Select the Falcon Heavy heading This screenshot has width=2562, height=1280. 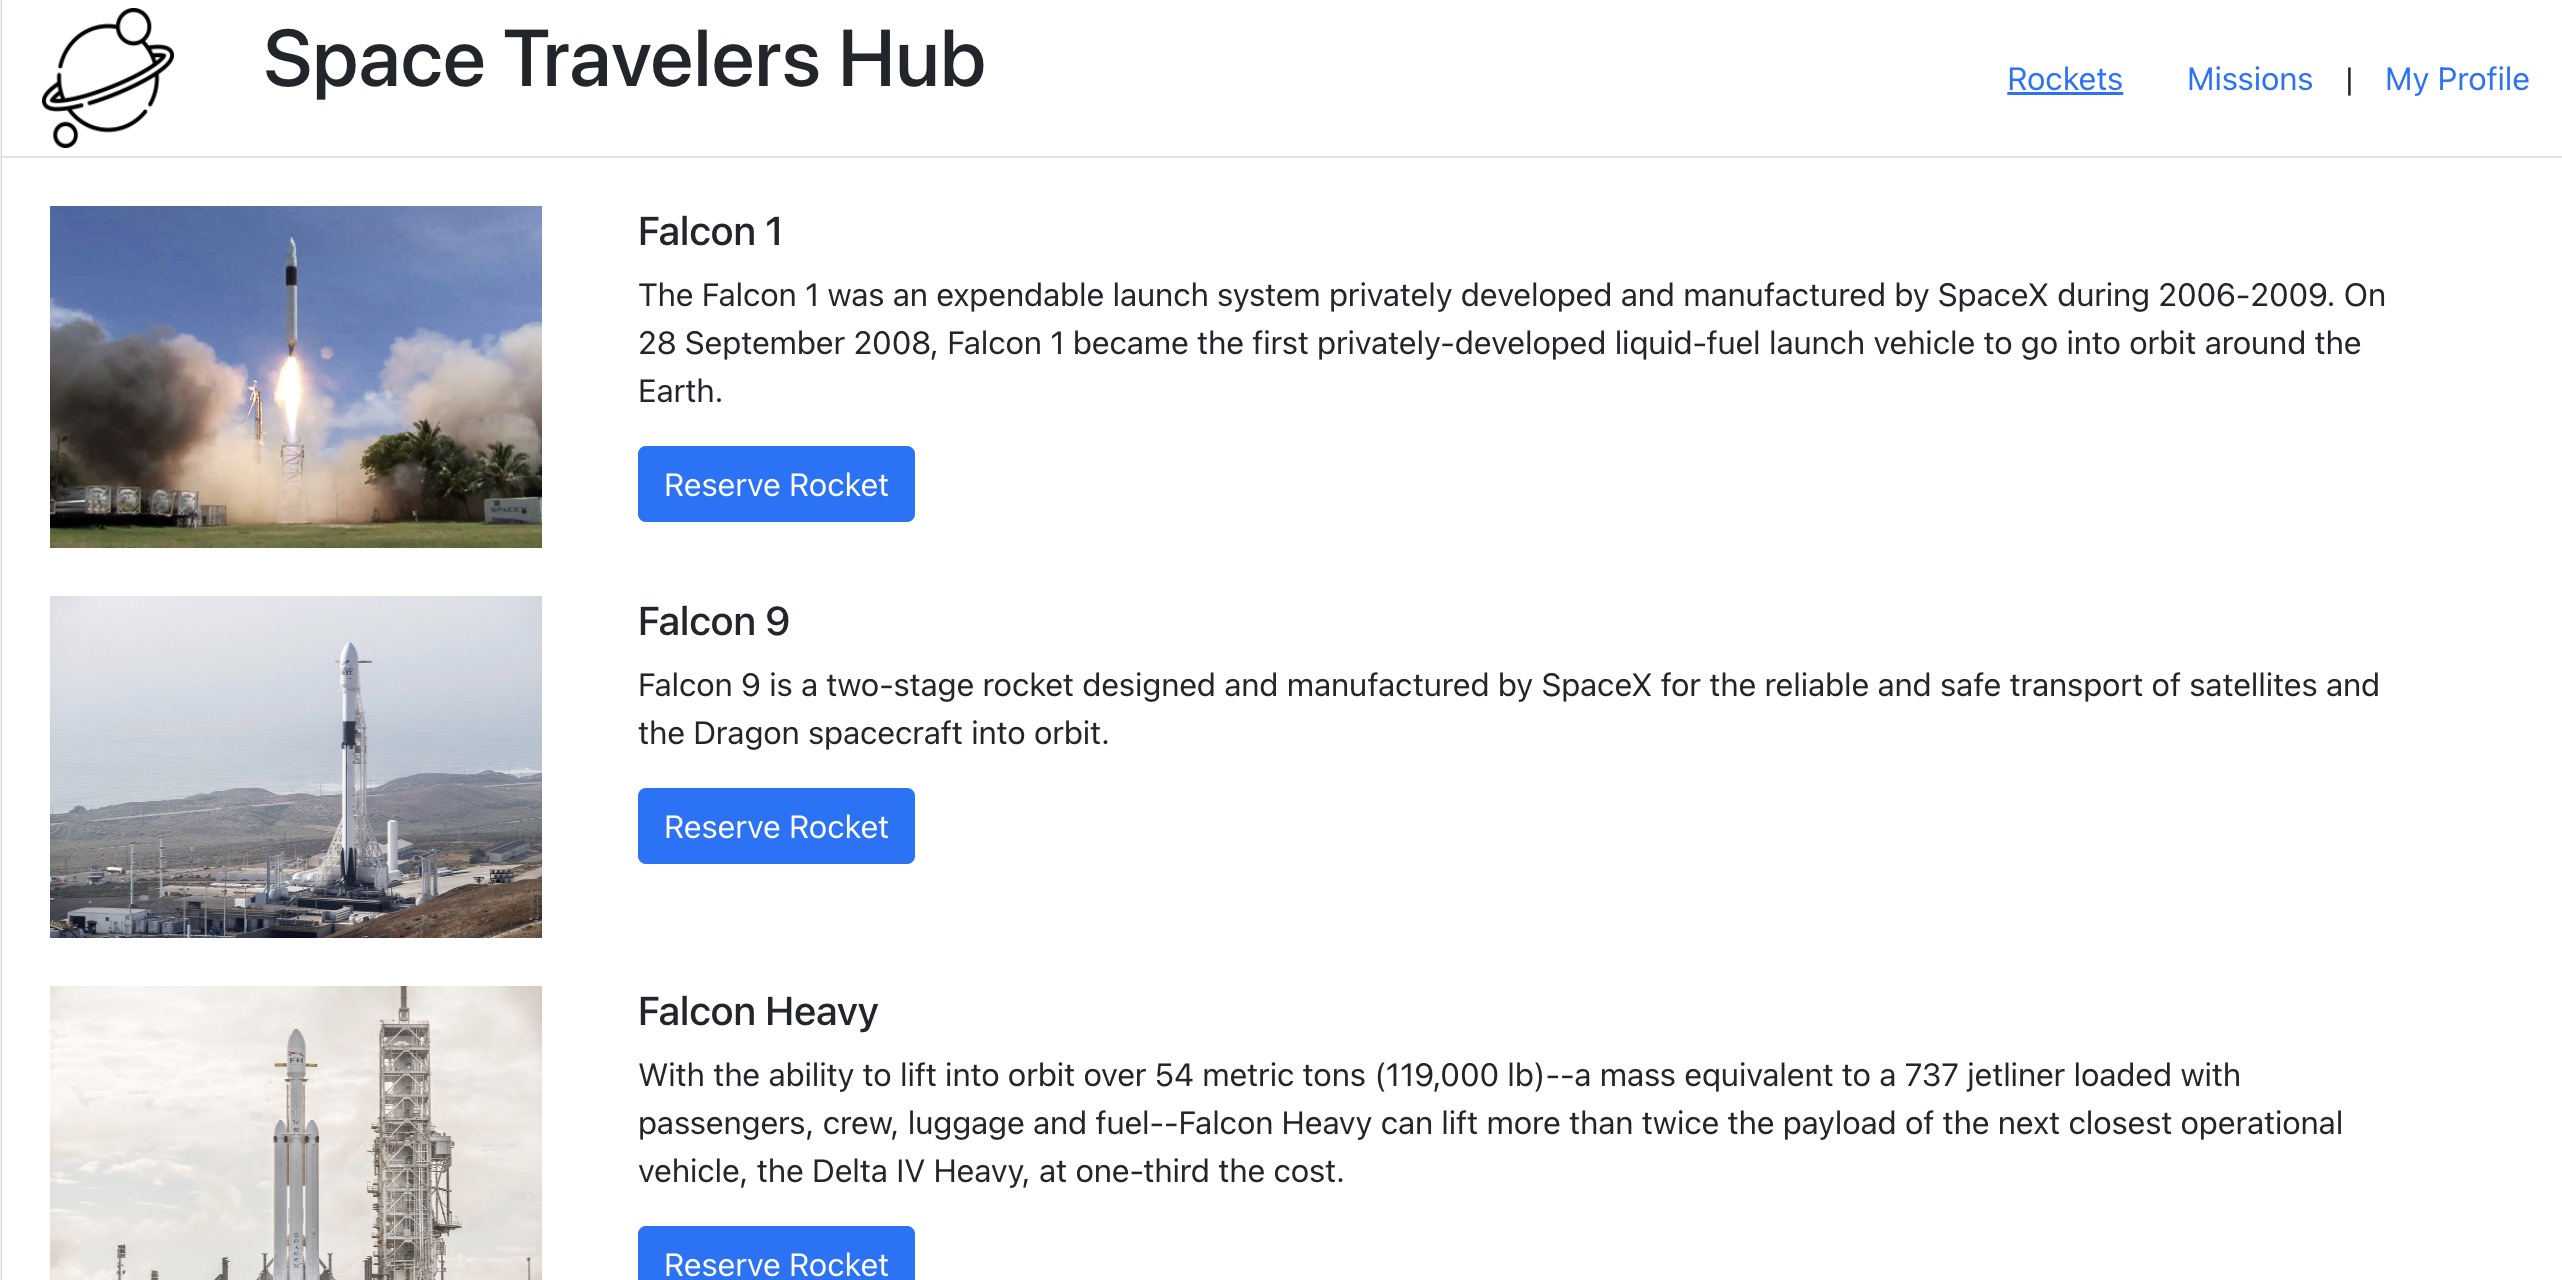coord(757,1011)
